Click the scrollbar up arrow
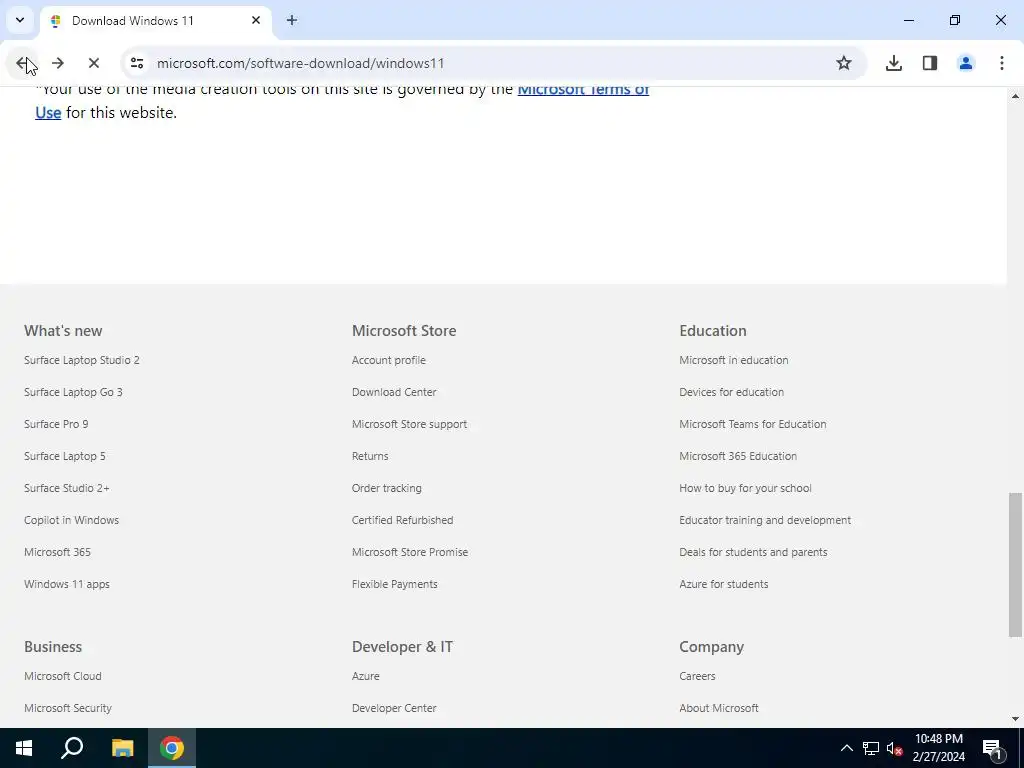Screen dimensions: 1024x768 1015,96
